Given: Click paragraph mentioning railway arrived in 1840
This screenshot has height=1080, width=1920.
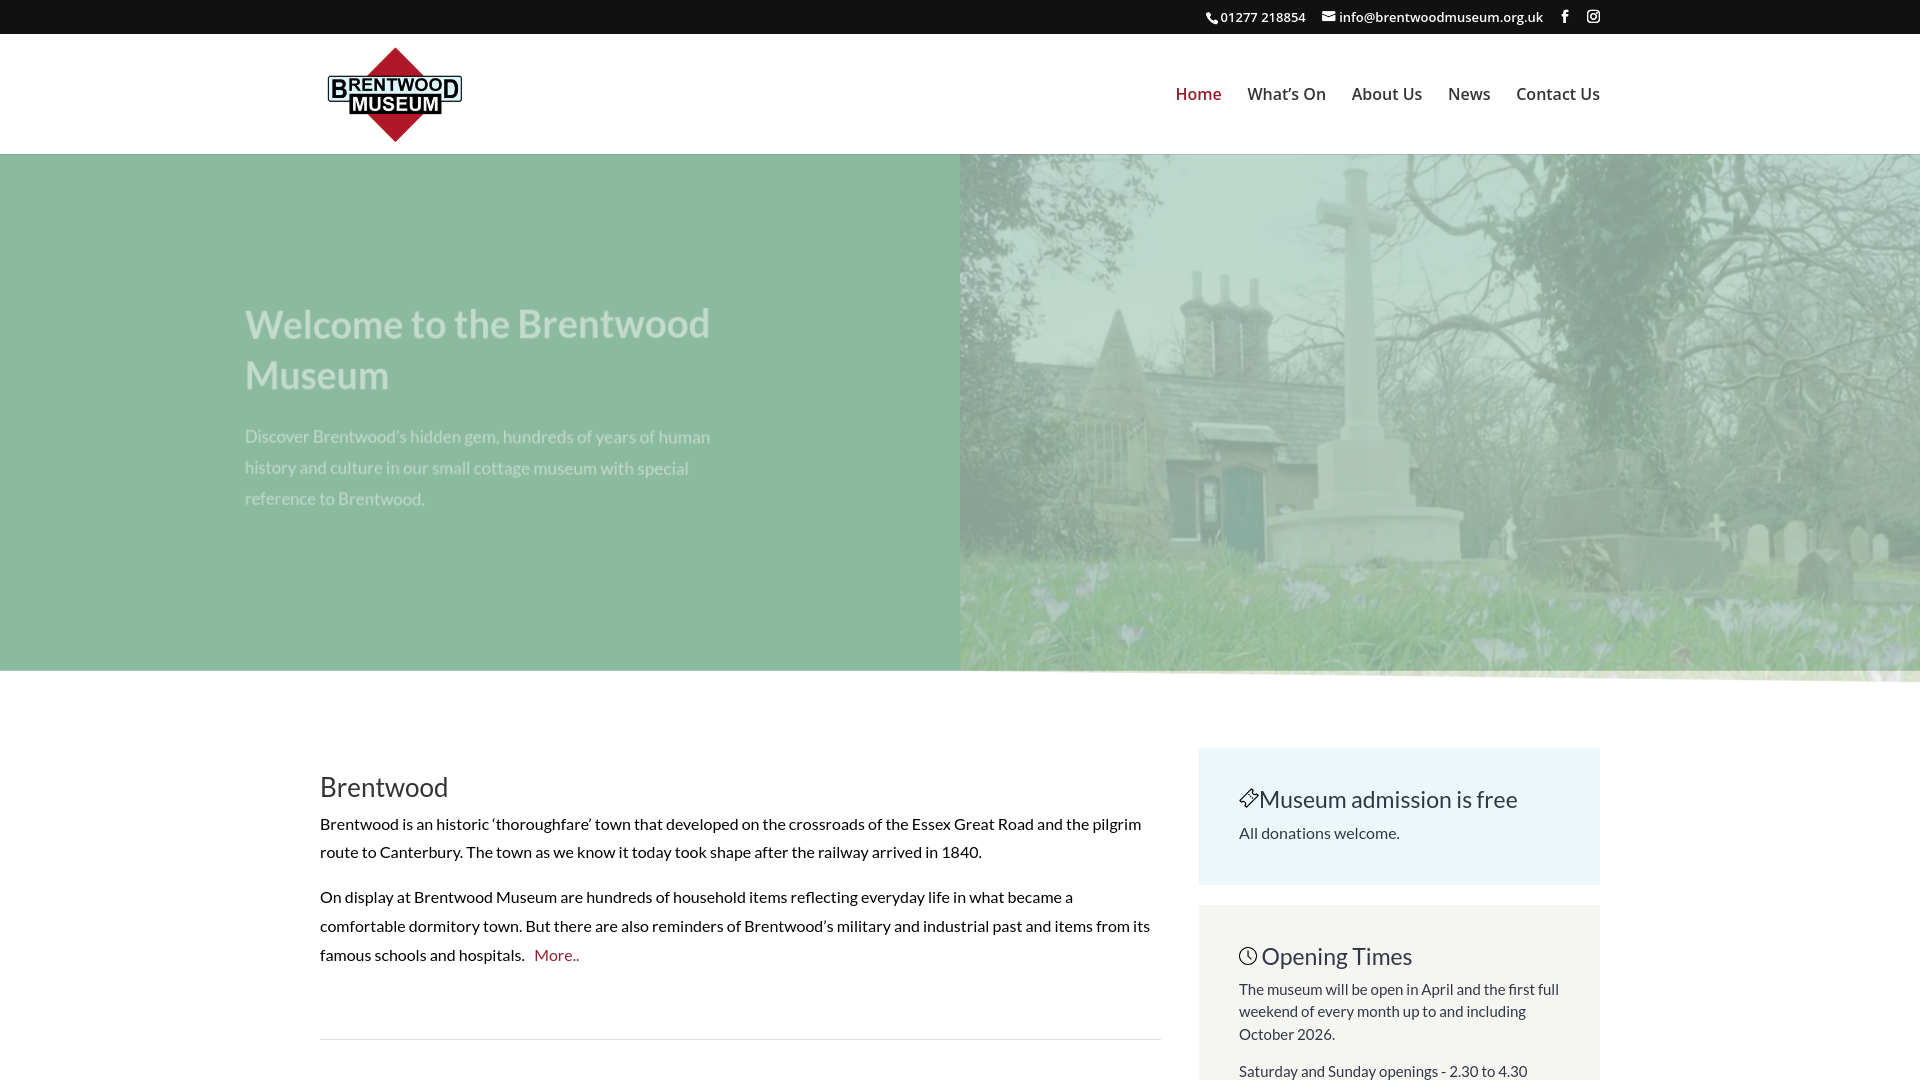Looking at the screenshot, I should tap(730, 838).
